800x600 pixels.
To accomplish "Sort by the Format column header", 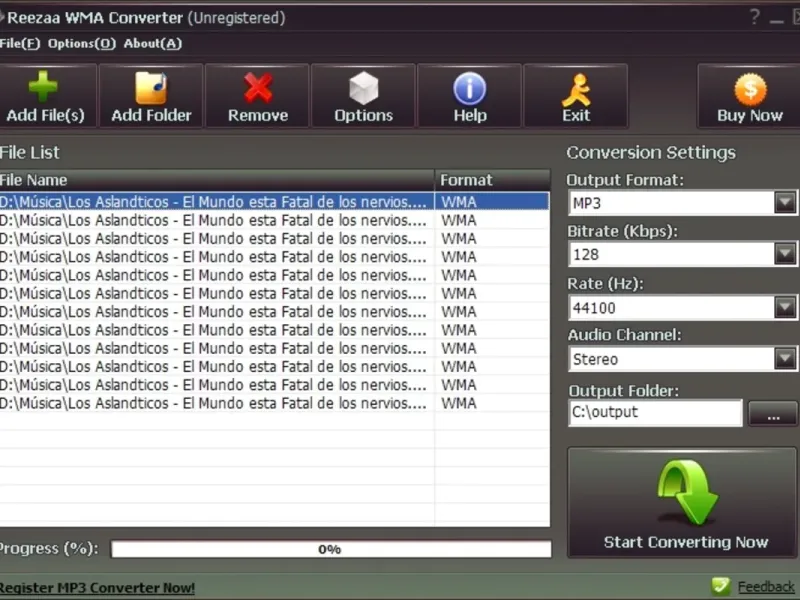I will point(492,180).
